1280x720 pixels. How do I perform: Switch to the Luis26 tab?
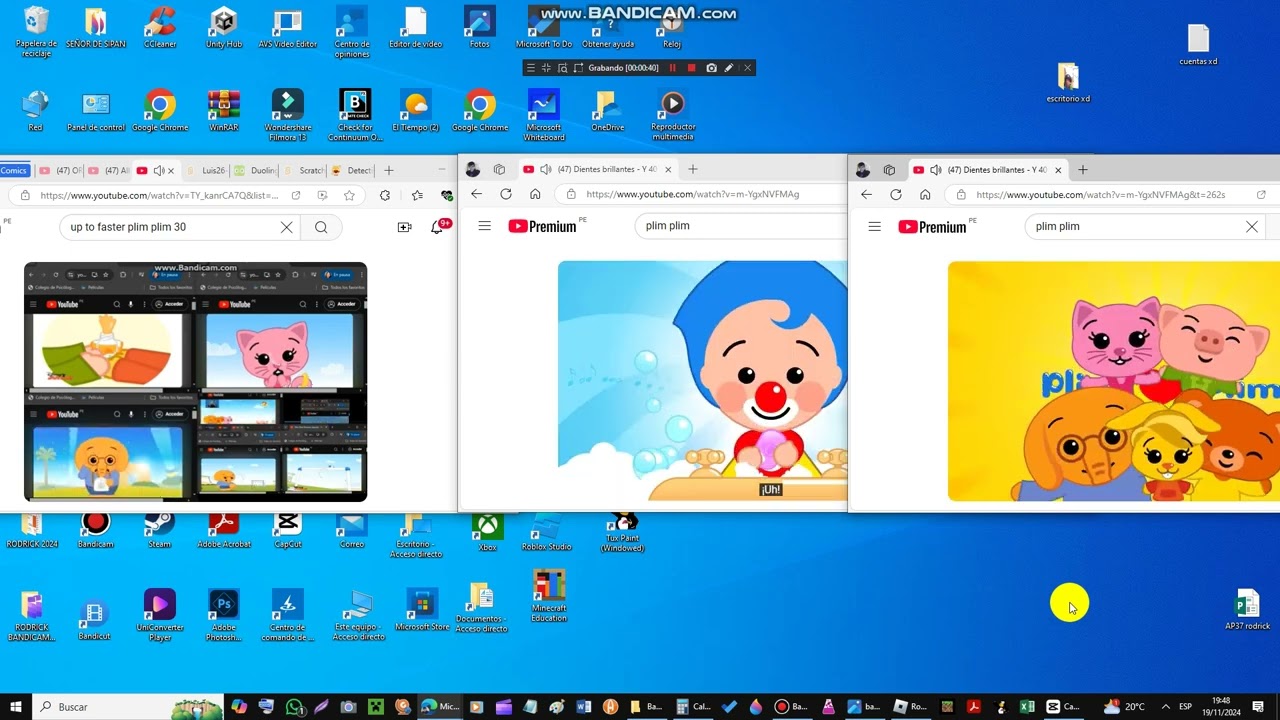tap(207, 171)
